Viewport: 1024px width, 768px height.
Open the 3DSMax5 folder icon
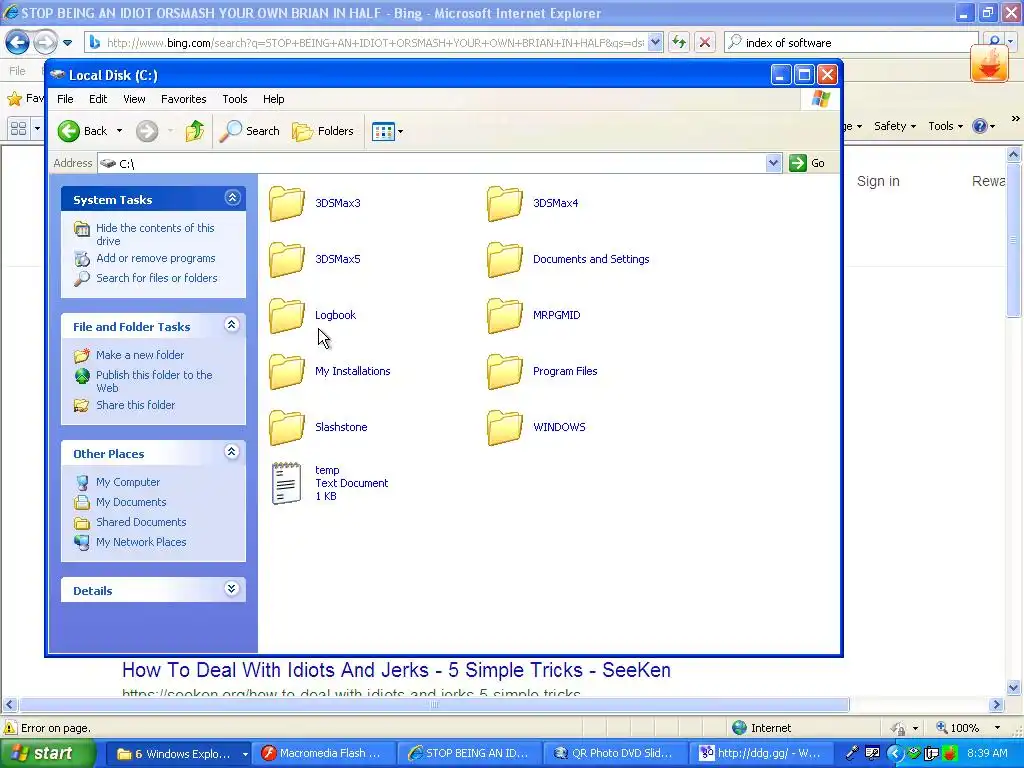point(287,259)
